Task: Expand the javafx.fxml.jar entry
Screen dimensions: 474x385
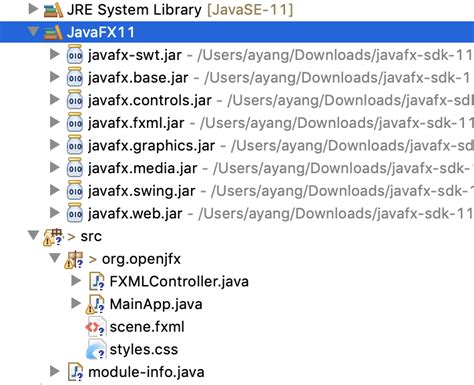Action: tap(54, 122)
